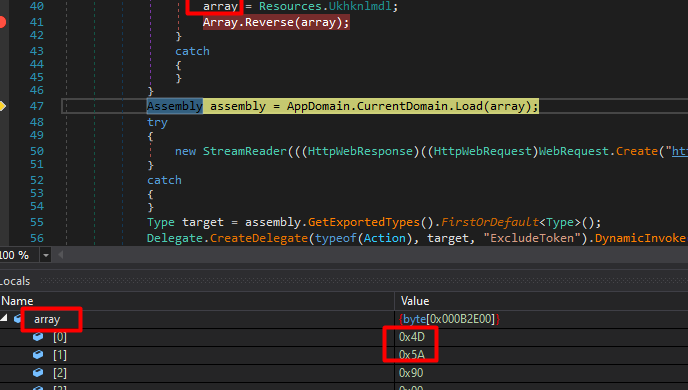
Task: Select the [0] row in Locals
Action: coord(344,337)
